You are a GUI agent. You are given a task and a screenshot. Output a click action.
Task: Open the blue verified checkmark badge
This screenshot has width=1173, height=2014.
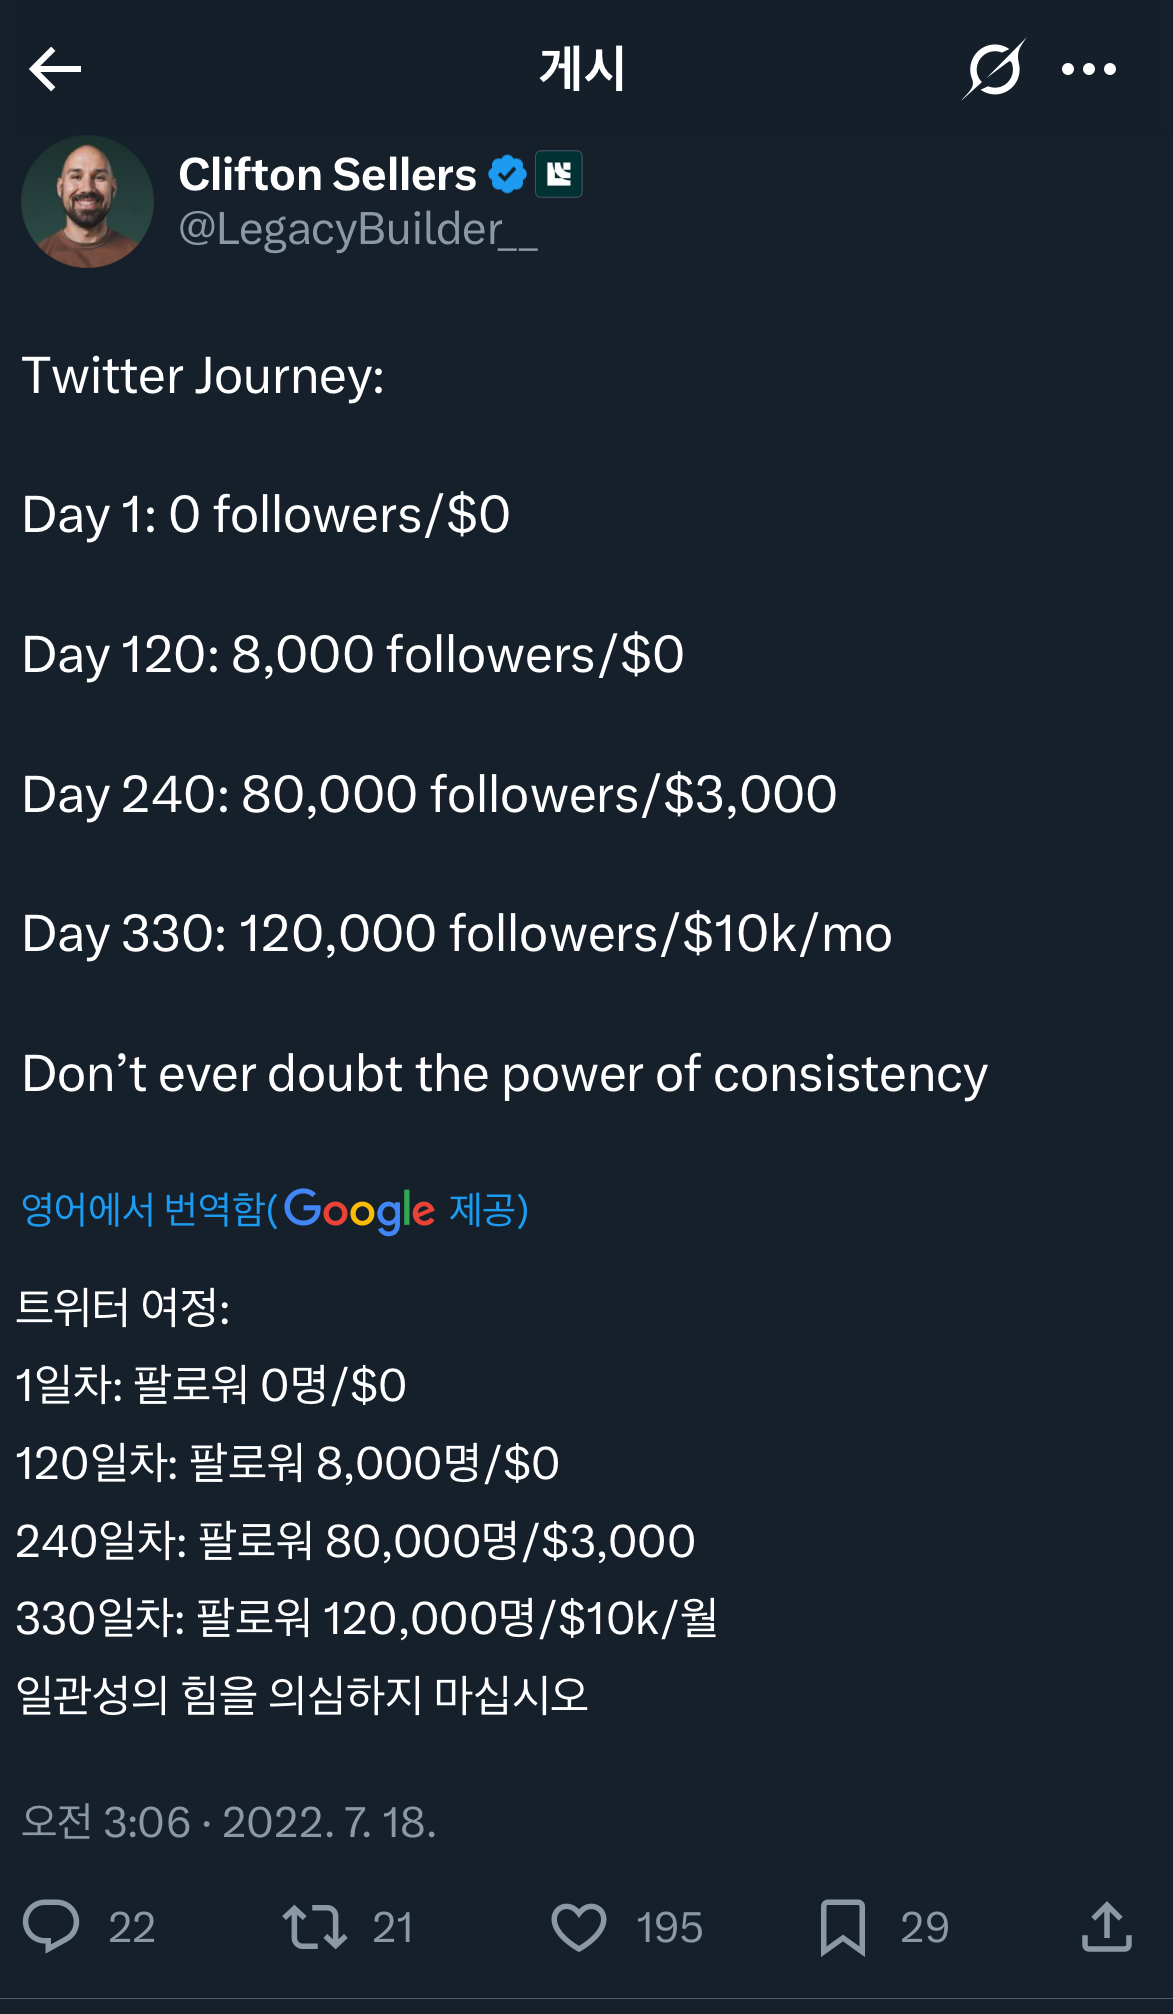(507, 174)
